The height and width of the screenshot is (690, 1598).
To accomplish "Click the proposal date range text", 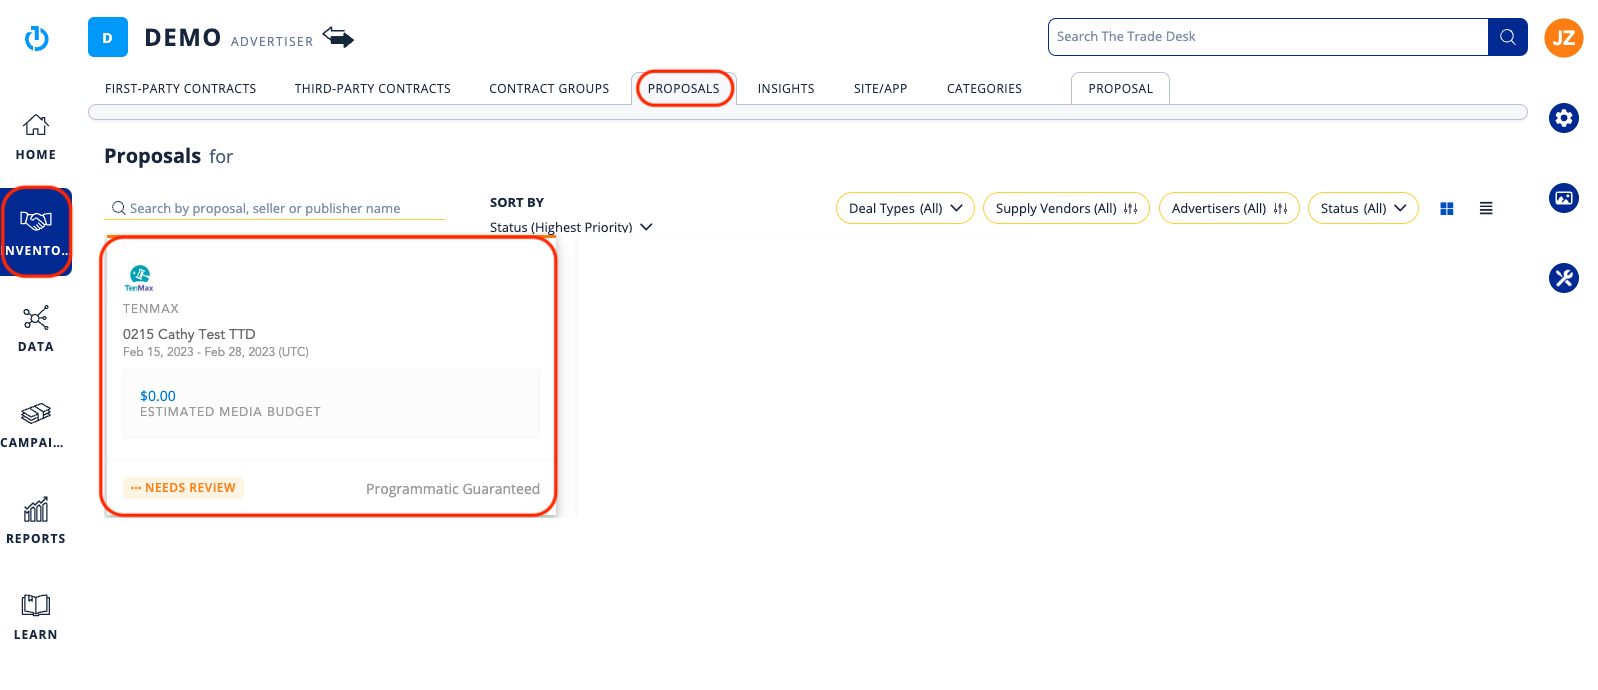I will (x=216, y=352).
